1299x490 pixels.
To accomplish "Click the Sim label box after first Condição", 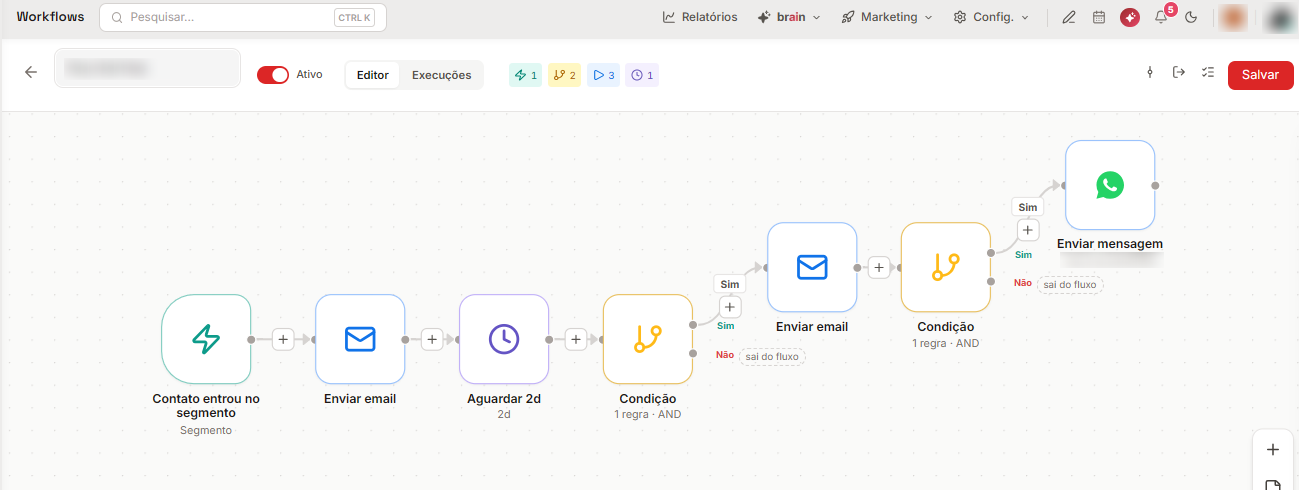I will tap(730, 285).
